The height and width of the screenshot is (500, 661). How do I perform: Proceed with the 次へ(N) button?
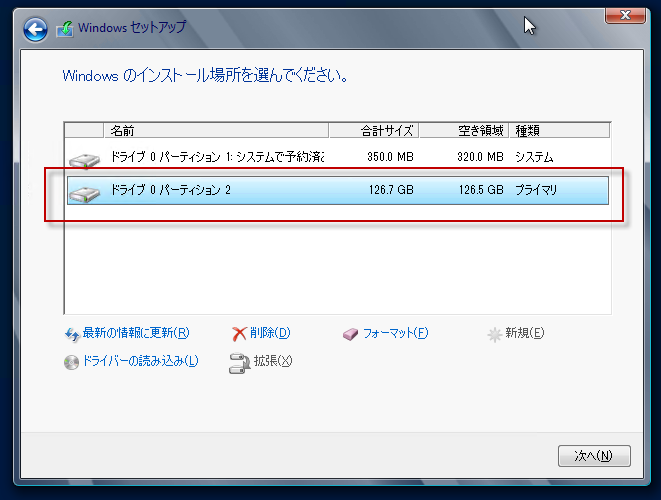594,456
